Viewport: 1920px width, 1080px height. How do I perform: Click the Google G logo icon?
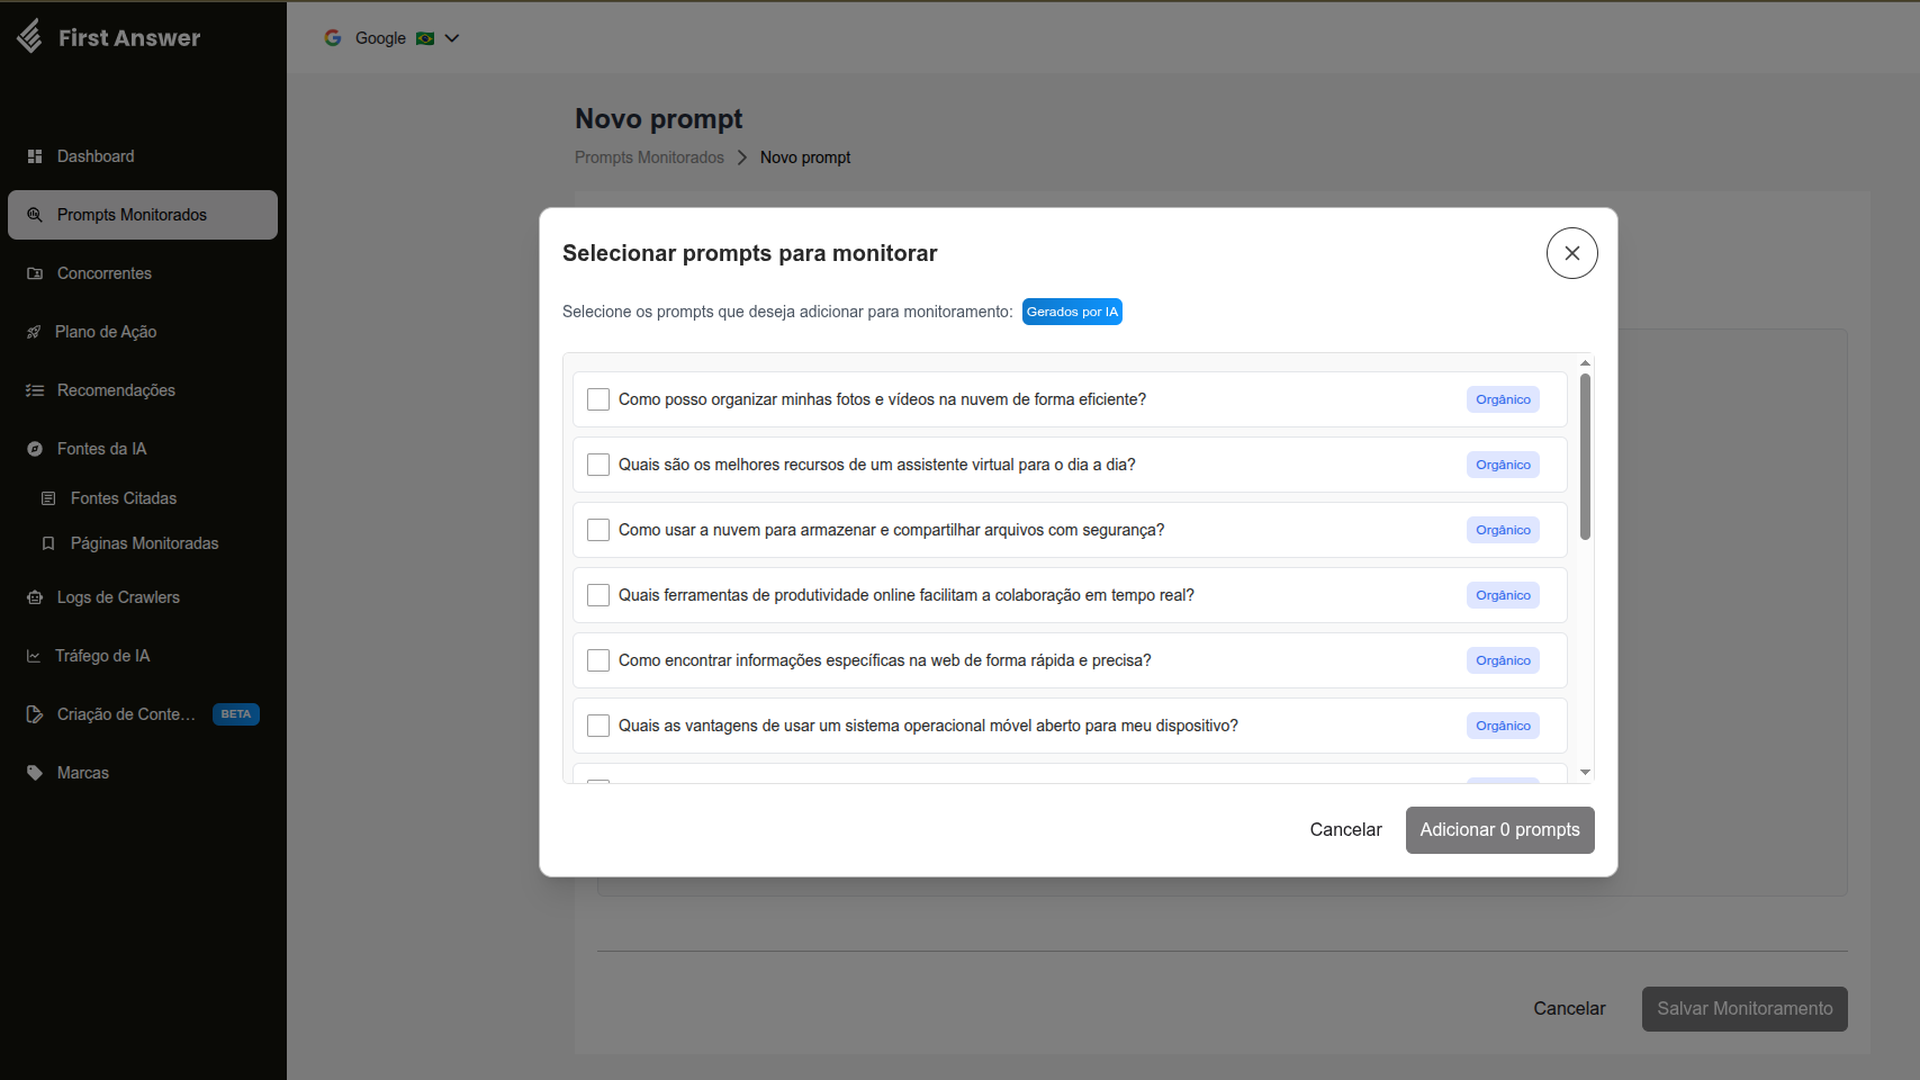[333, 38]
